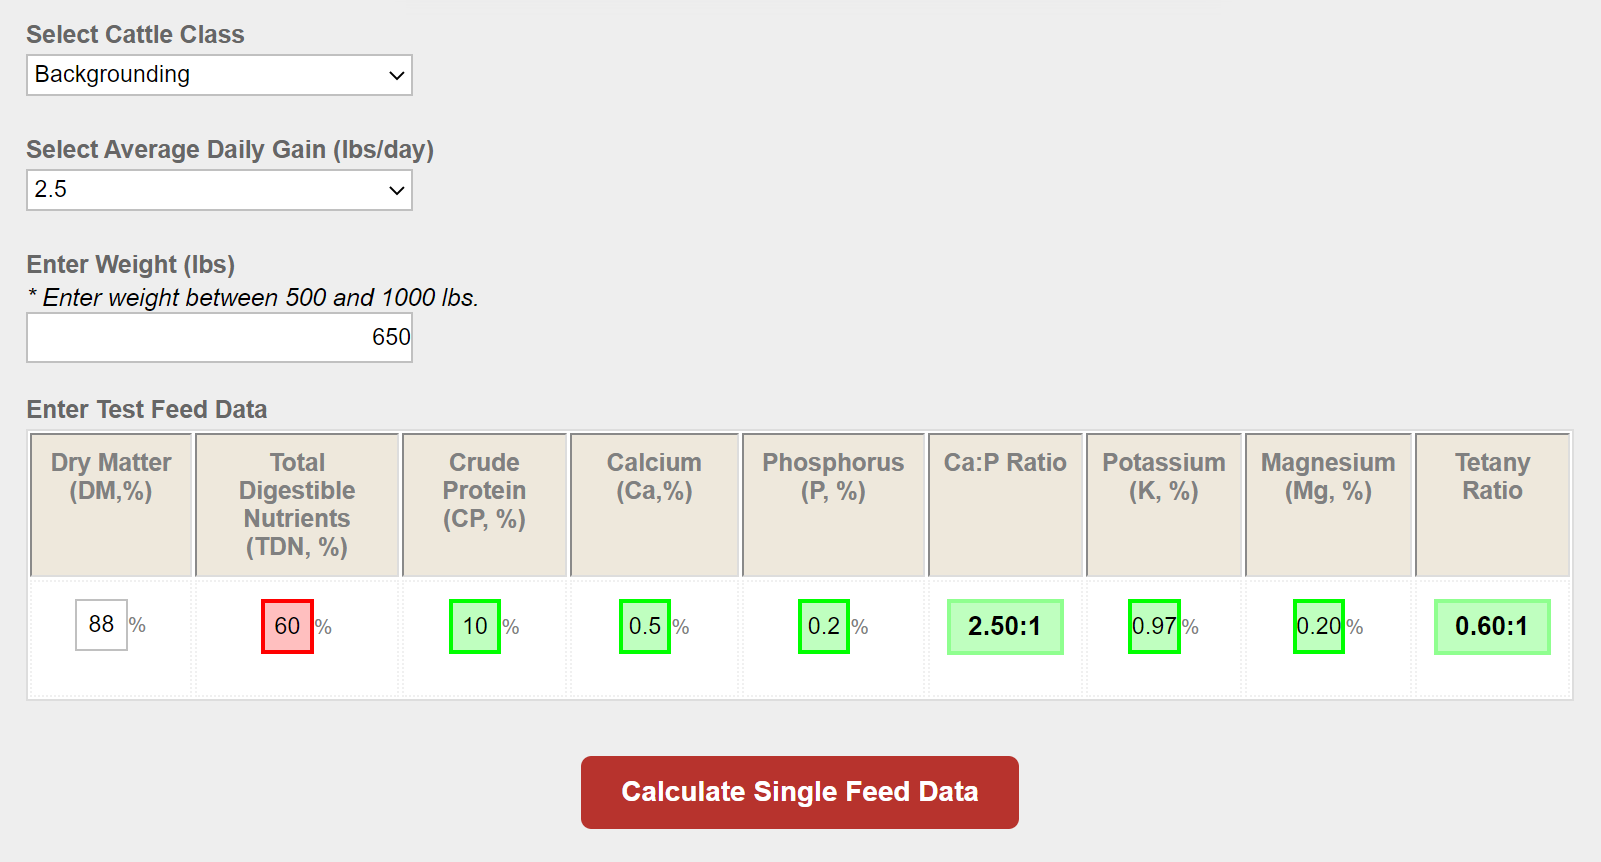
Task: Click the Ca:P Ratio result 2.50:1
Action: coord(1005,627)
